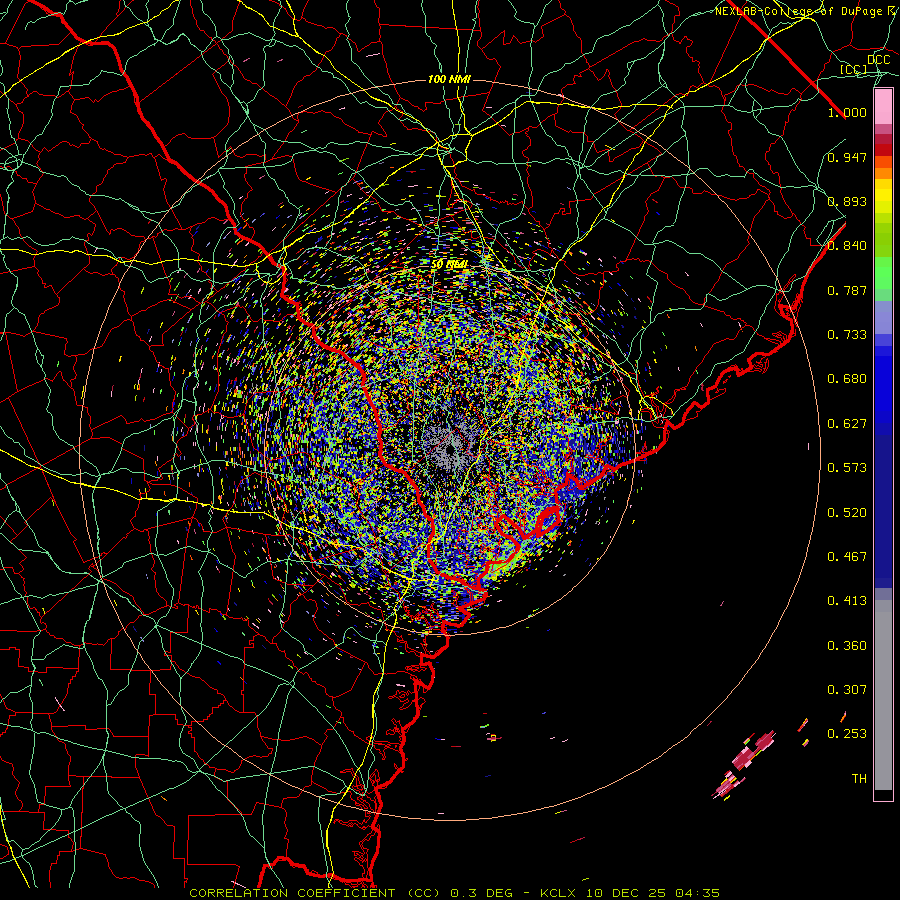Click the 100 NMI range ring label
The height and width of the screenshot is (900, 900).
[449, 79]
